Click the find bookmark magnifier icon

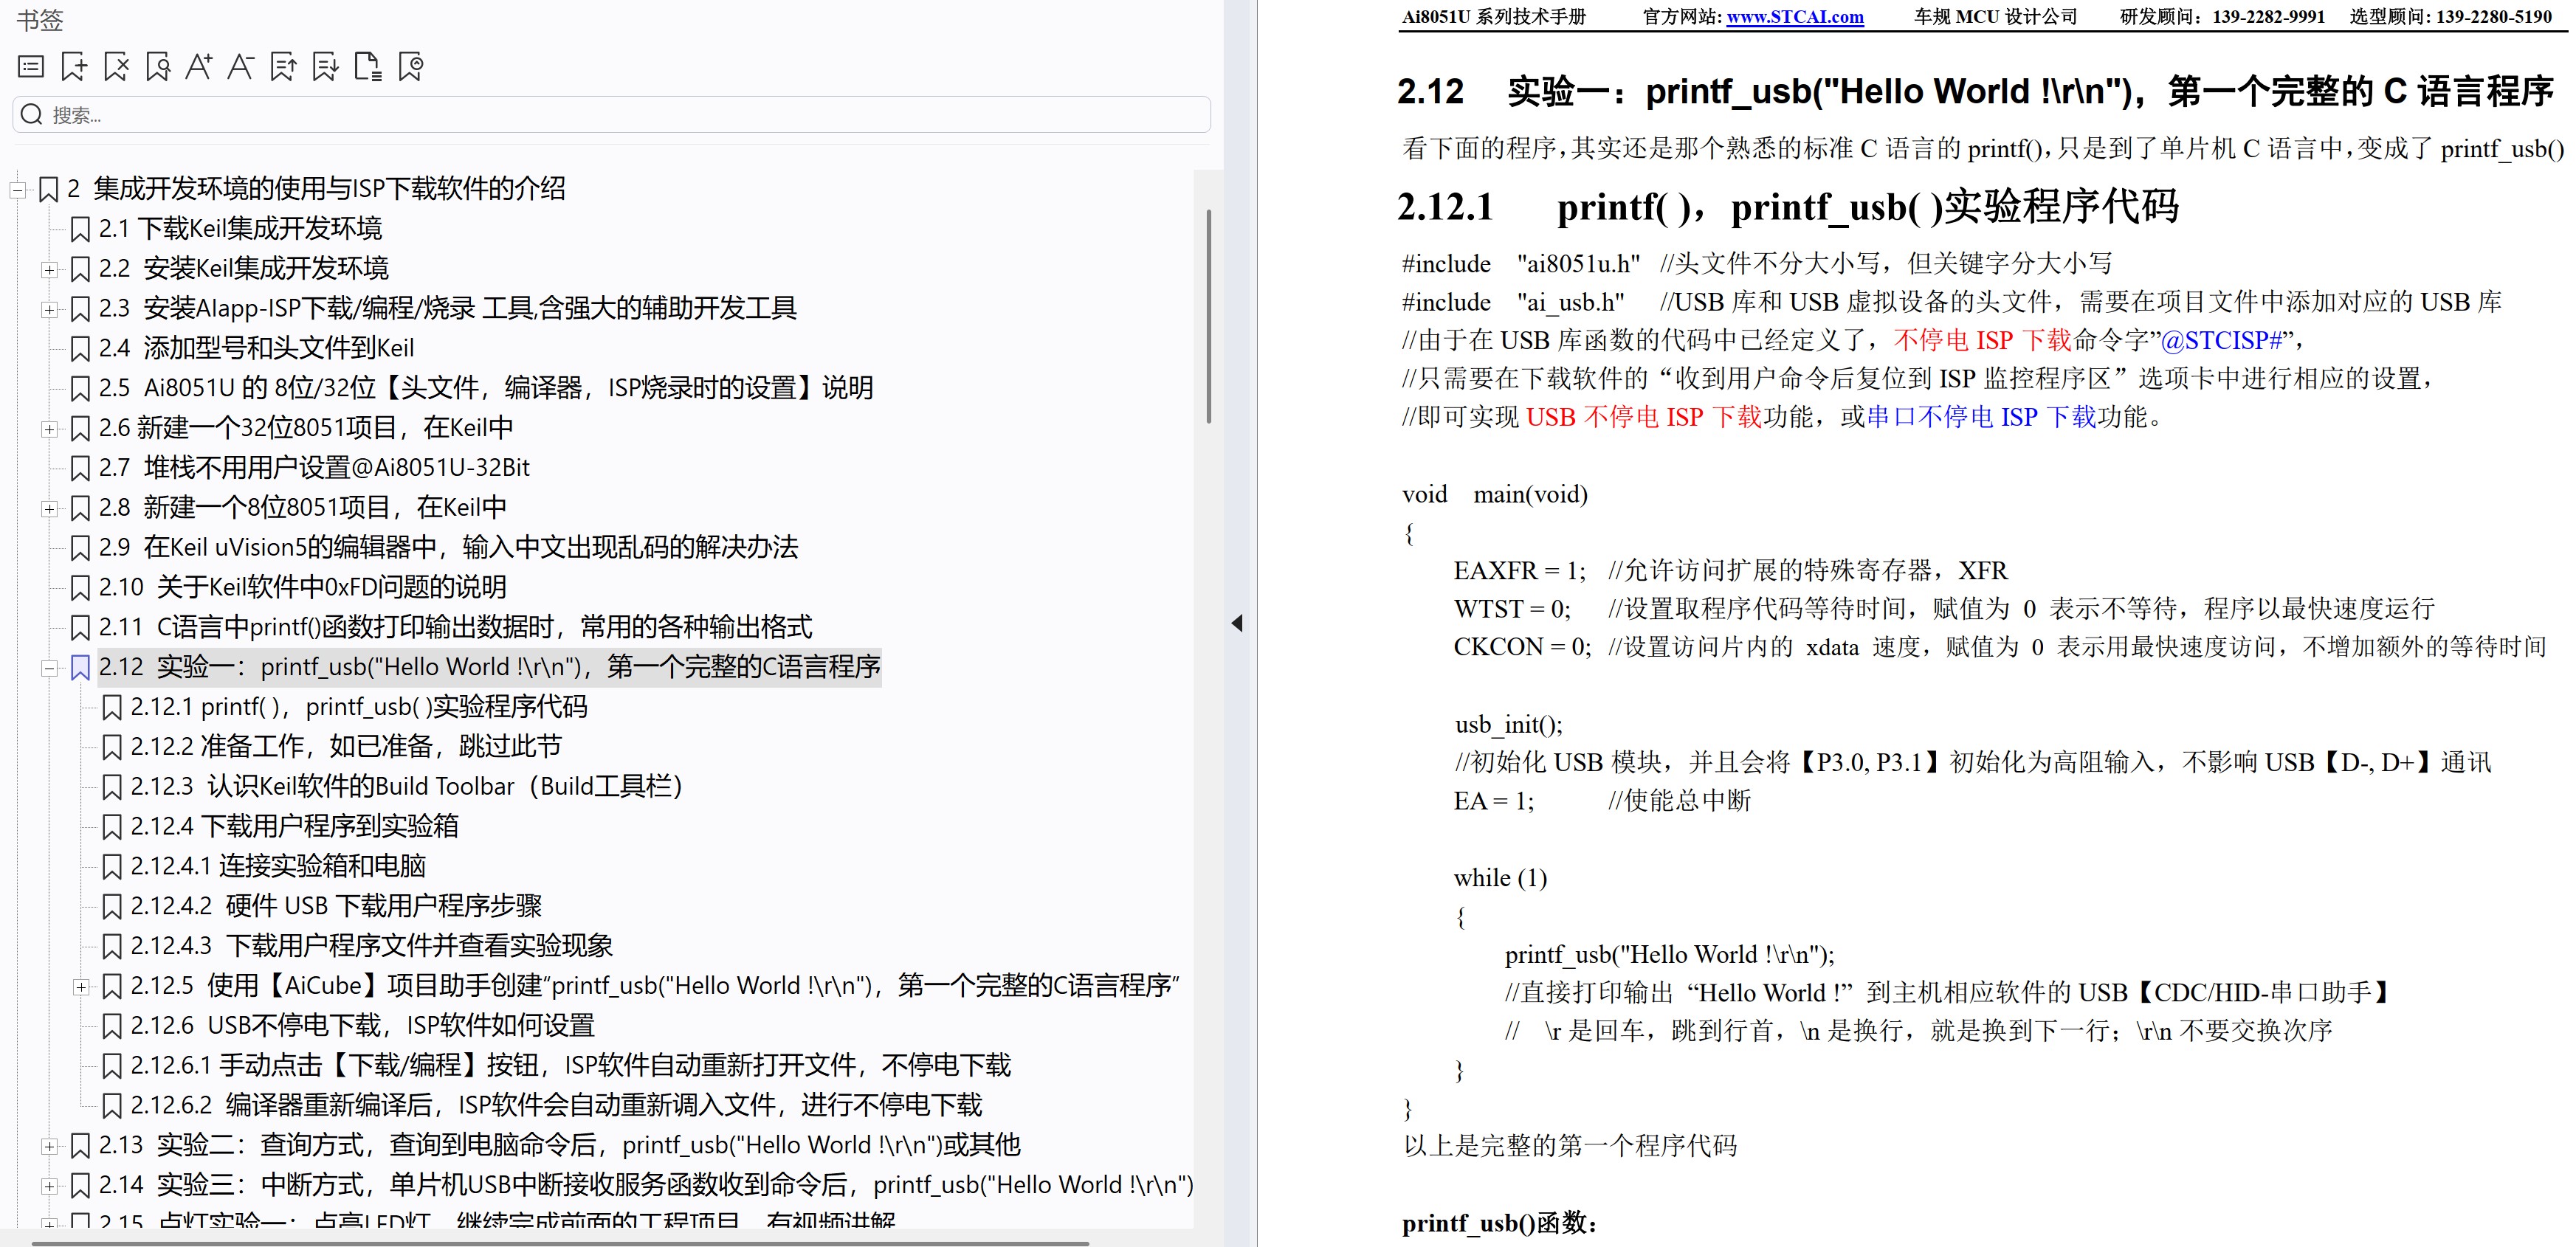[x=158, y=67]
